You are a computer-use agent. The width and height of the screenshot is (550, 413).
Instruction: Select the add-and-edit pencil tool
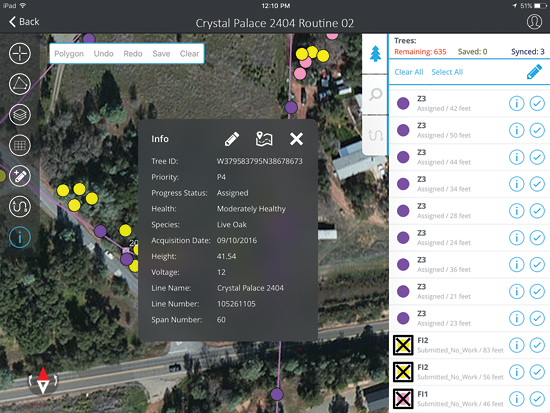20,176
